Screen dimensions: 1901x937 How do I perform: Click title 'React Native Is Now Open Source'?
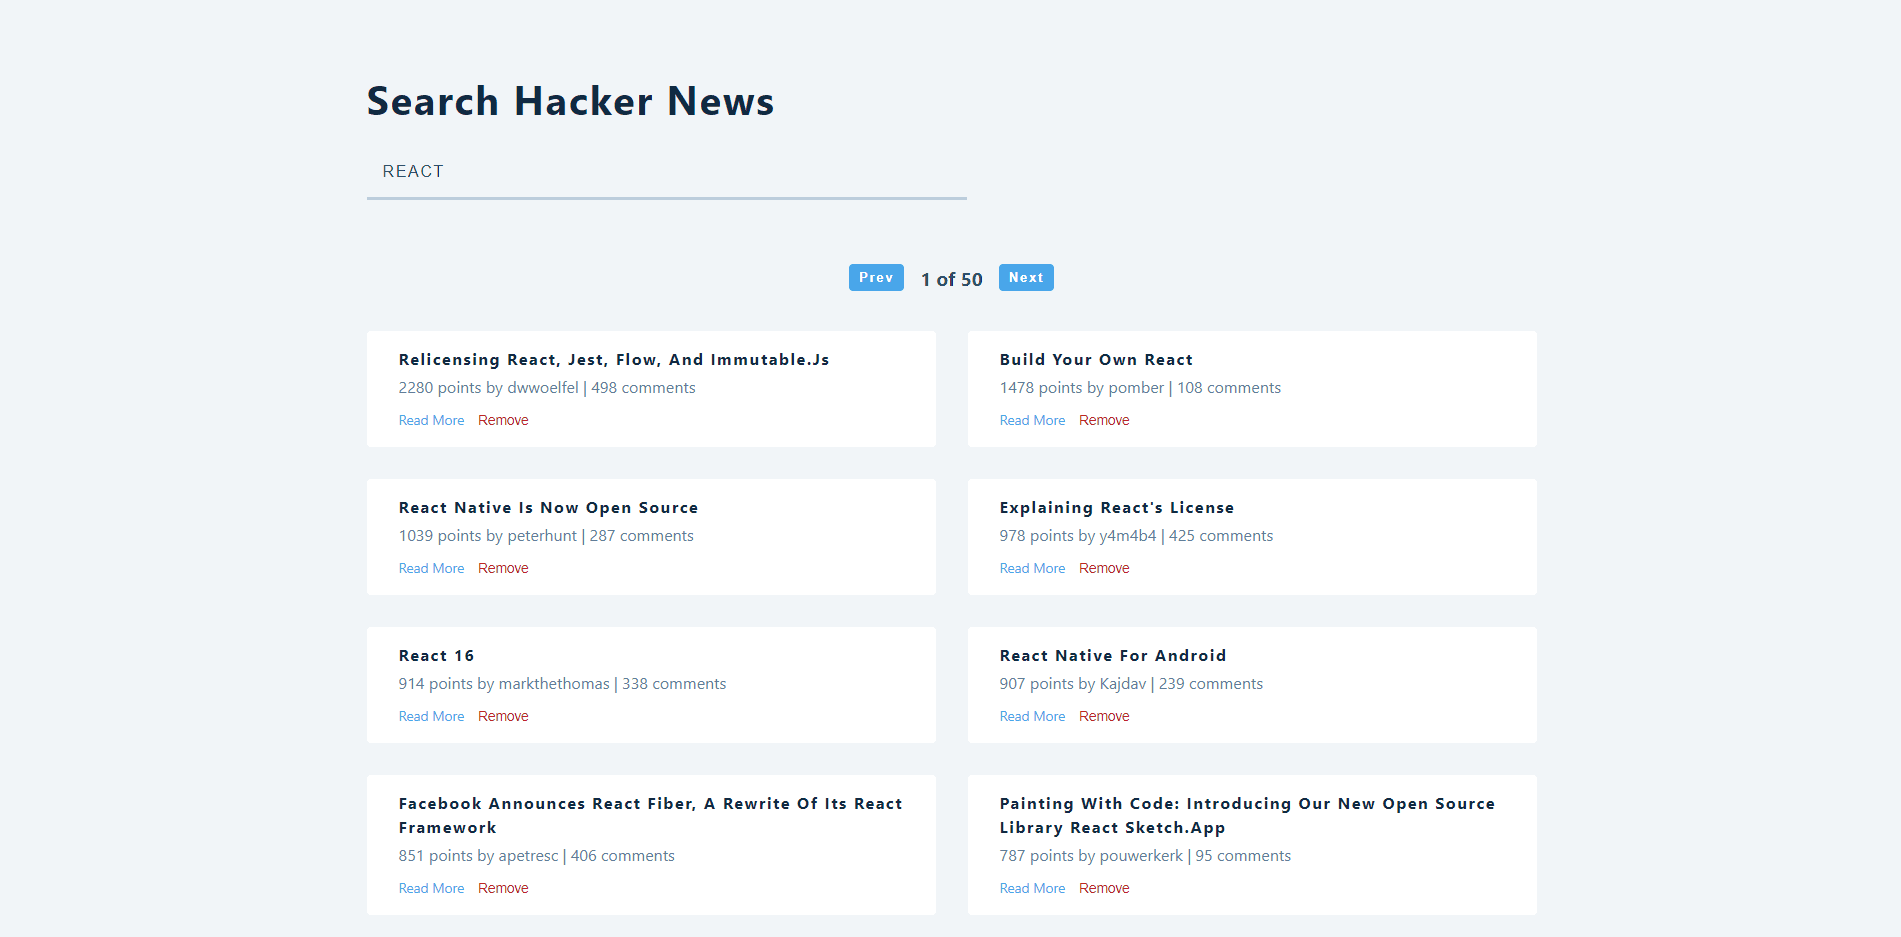point(548,508)
